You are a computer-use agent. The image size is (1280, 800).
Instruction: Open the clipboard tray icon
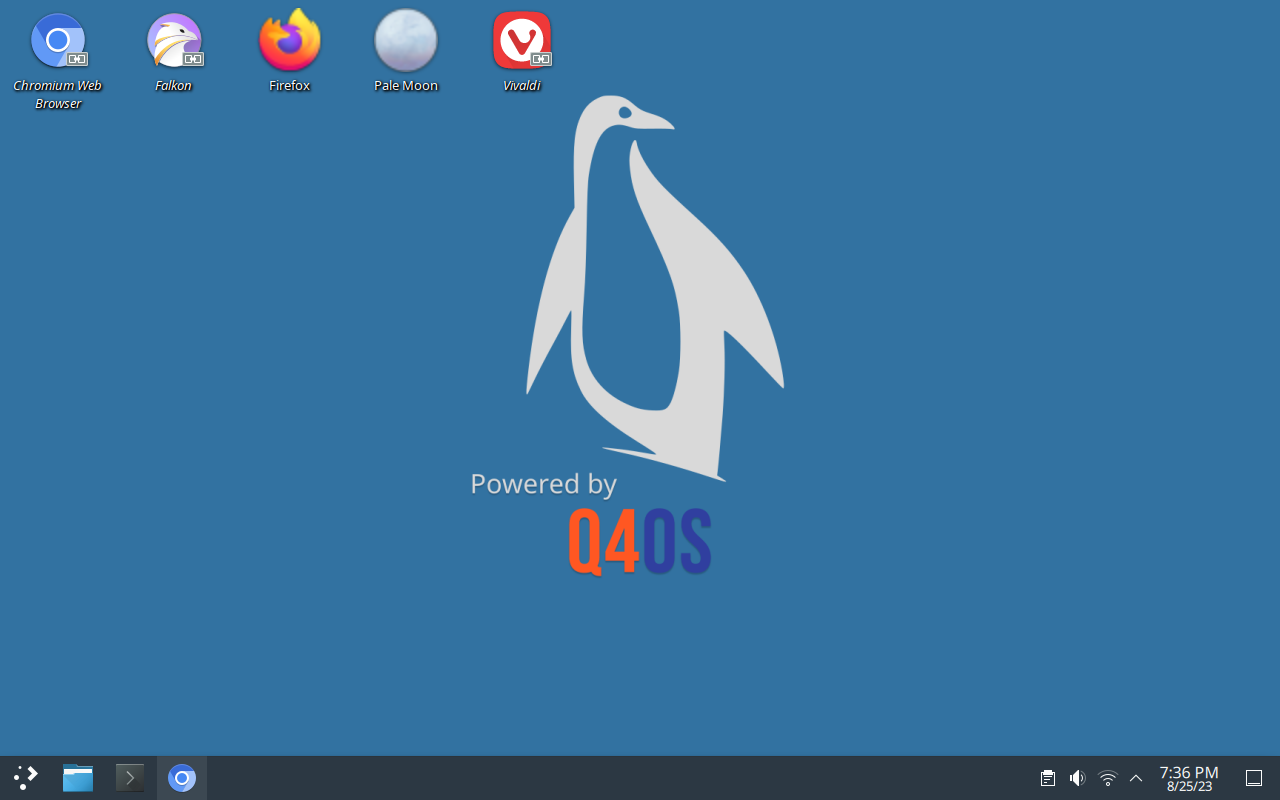point(1047,778)
